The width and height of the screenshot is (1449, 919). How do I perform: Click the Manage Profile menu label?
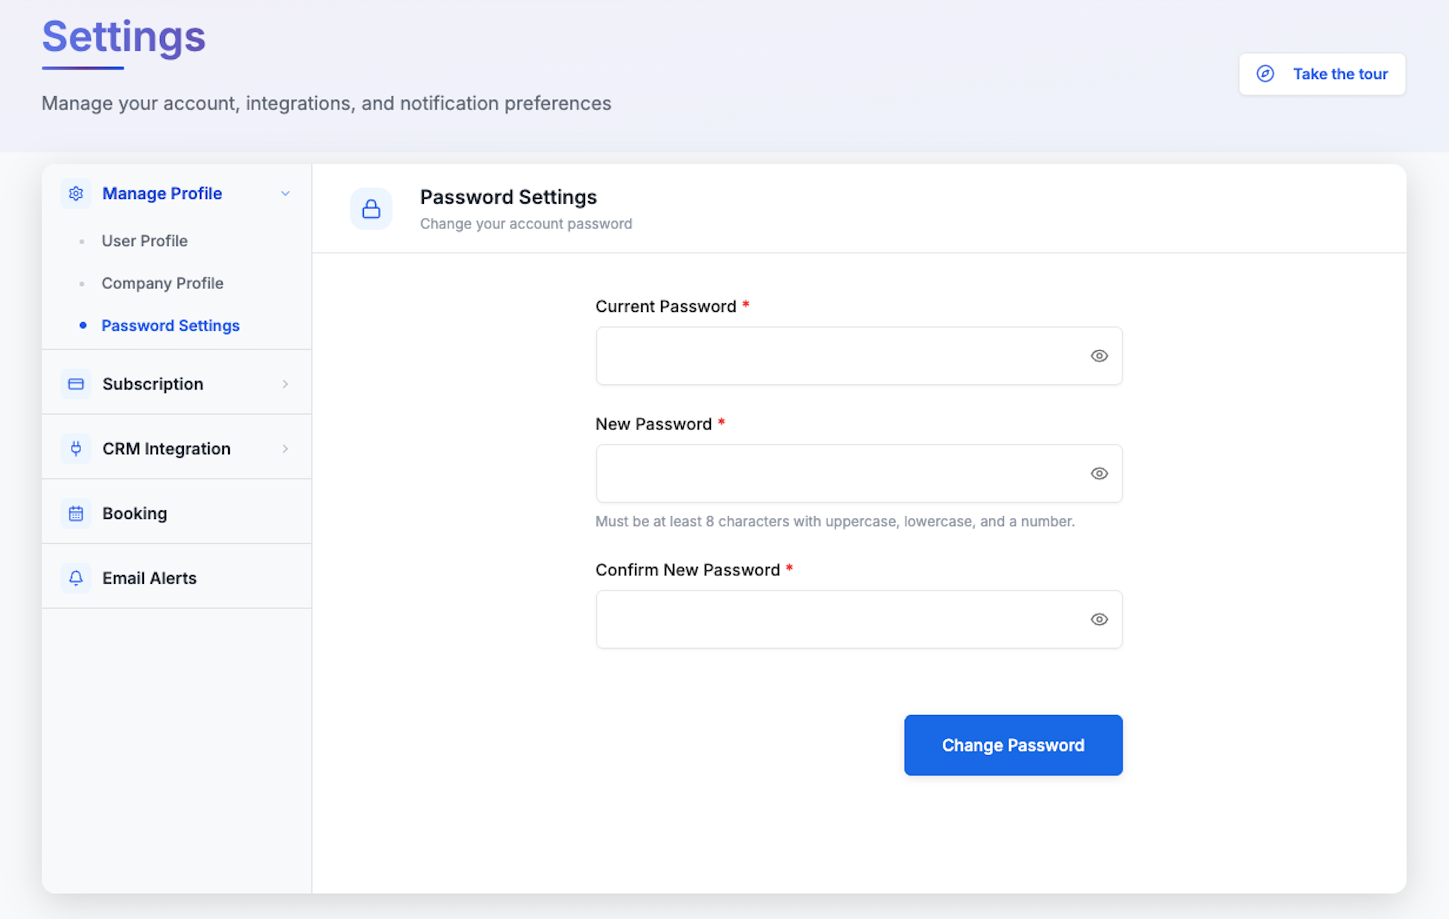pos(162,194)
